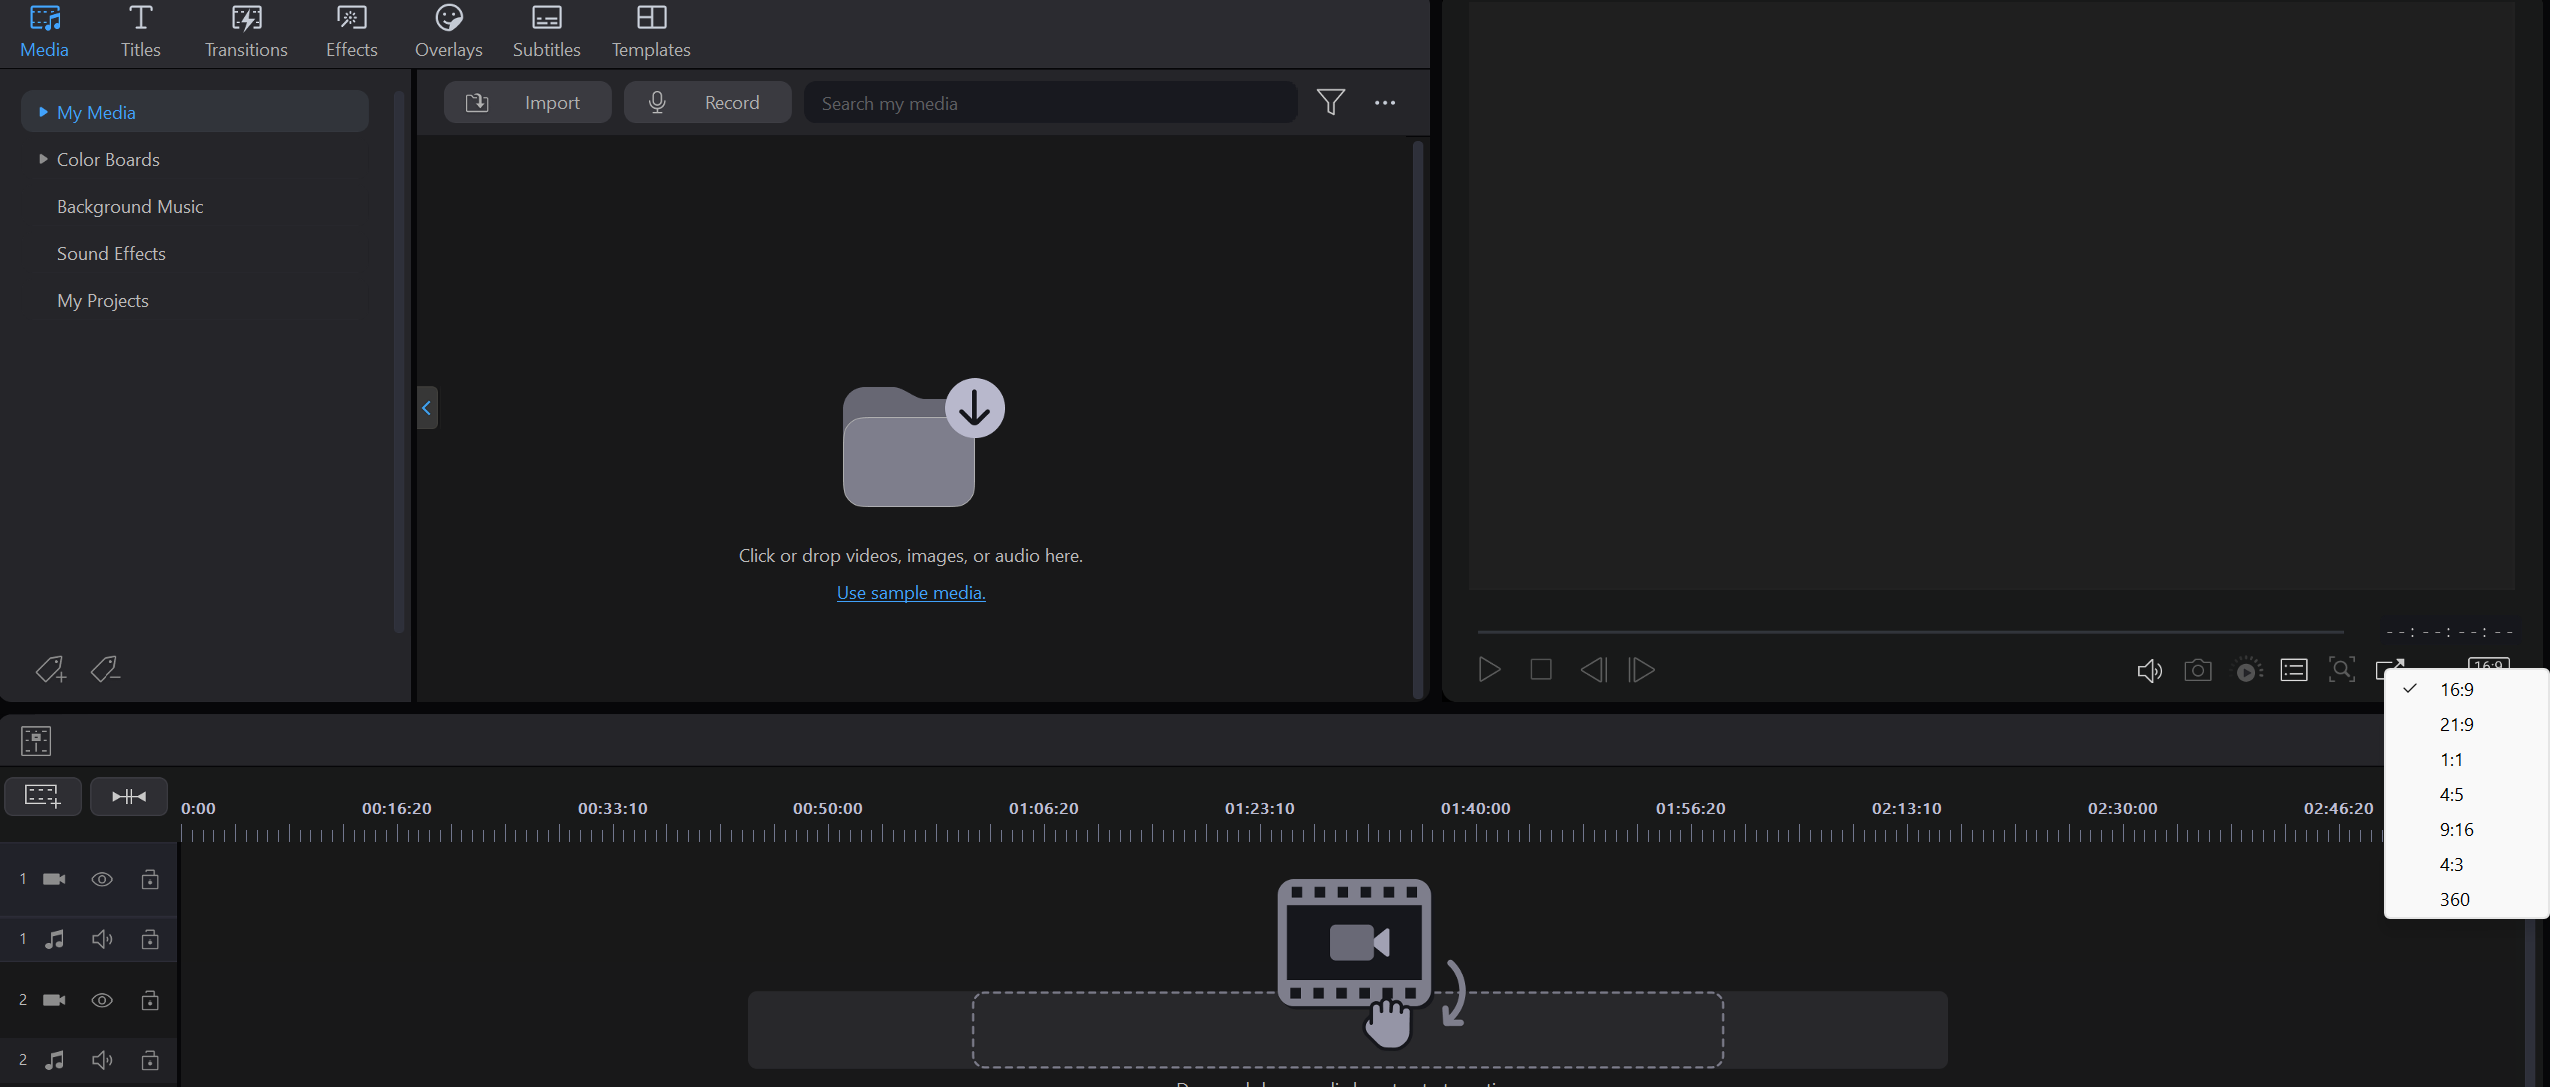Click the Record button

point(707,102)
